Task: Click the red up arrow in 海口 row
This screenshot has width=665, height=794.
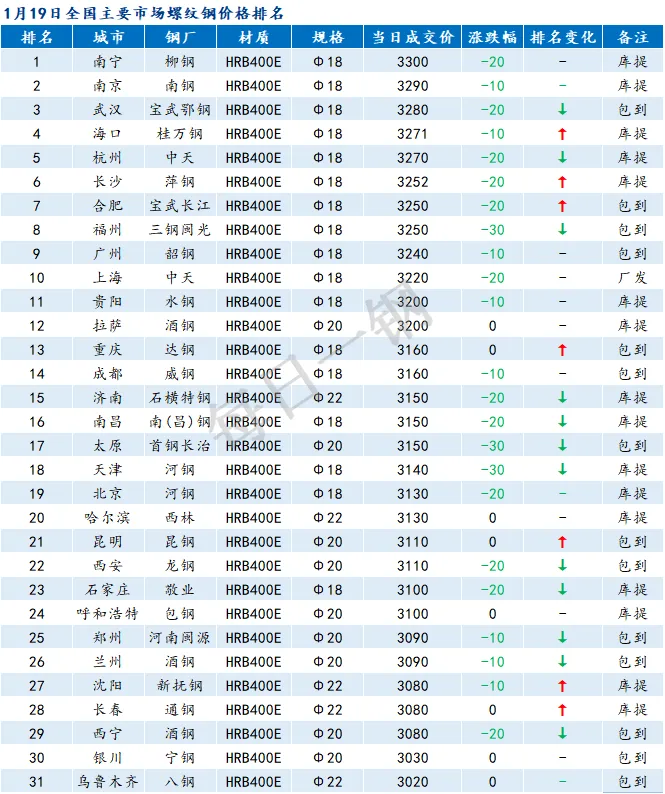Action: 562,134
